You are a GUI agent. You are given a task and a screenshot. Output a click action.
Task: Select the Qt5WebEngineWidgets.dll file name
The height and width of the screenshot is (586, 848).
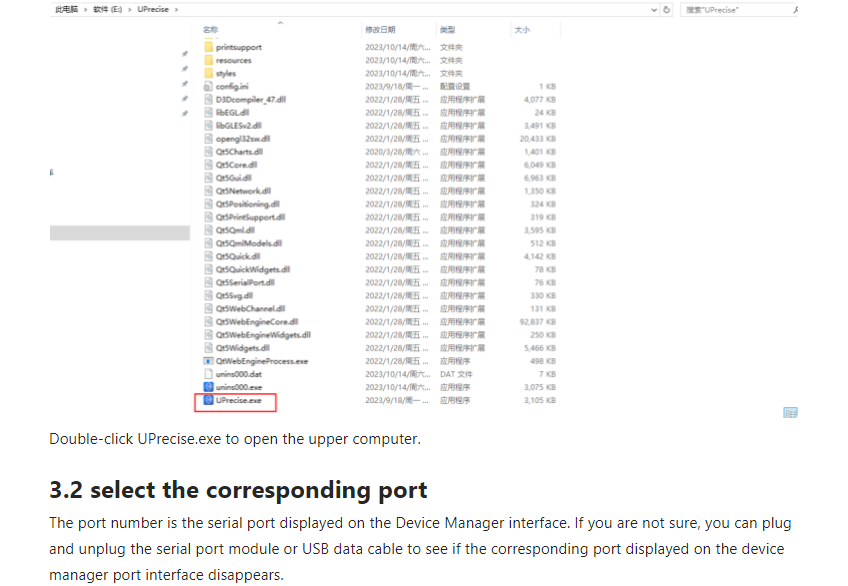(263, 335)
